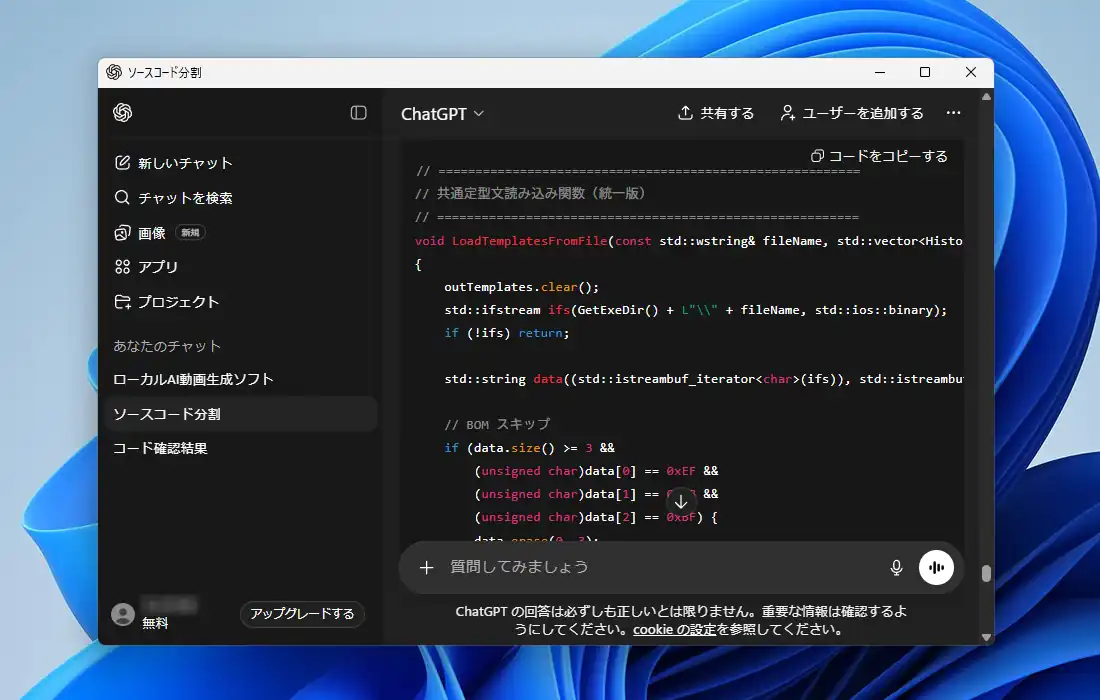Click the microphone dictation icon
This screenshot has width=1100, height=700.
[x=896, y=567]
